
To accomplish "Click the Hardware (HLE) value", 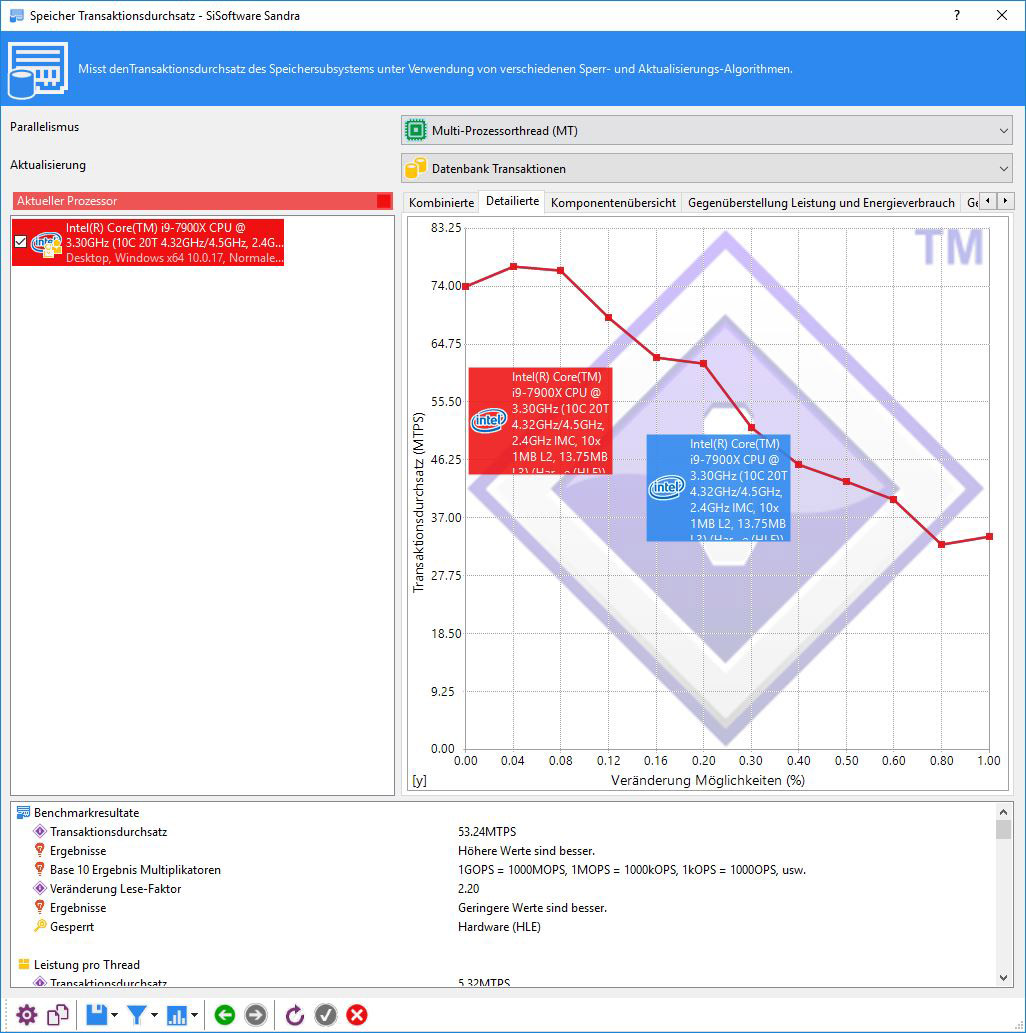I will coord(499,926).
